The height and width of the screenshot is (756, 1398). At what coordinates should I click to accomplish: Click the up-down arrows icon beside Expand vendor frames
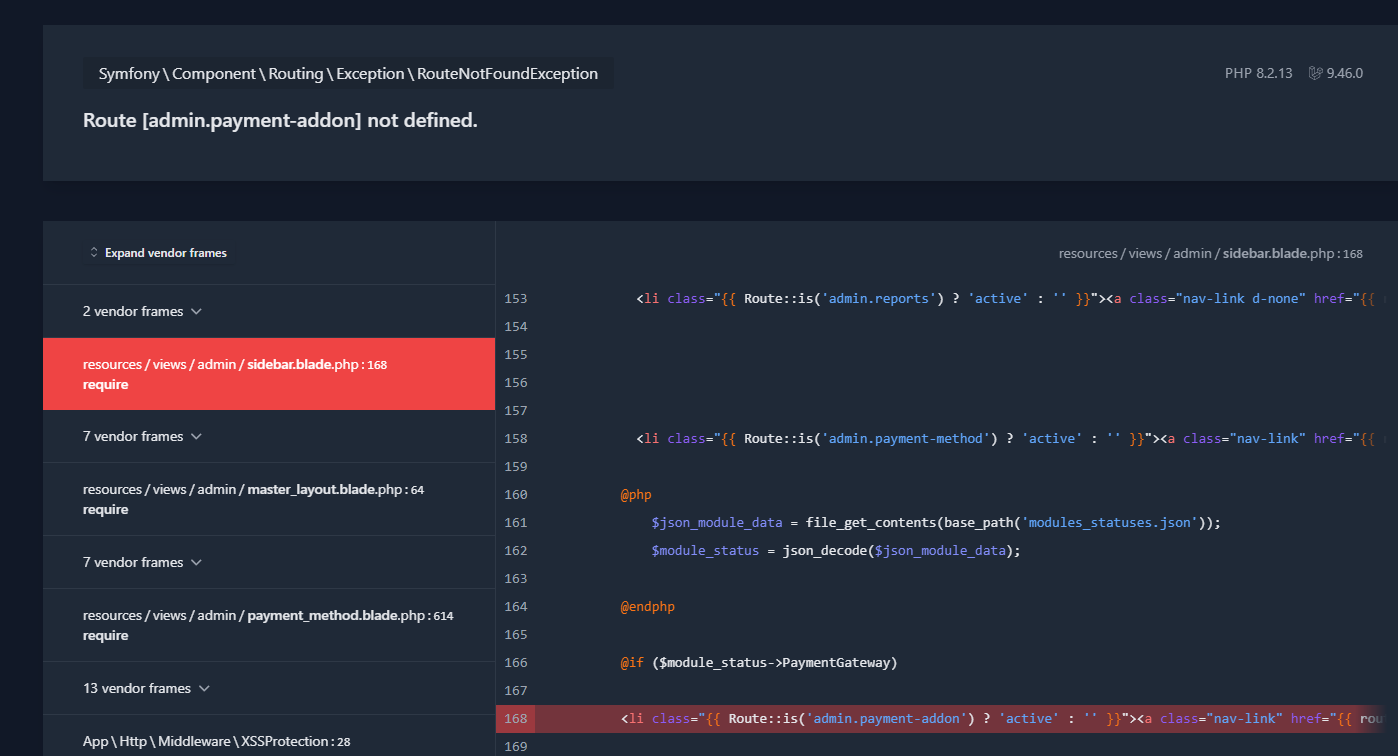pos(94,253)
